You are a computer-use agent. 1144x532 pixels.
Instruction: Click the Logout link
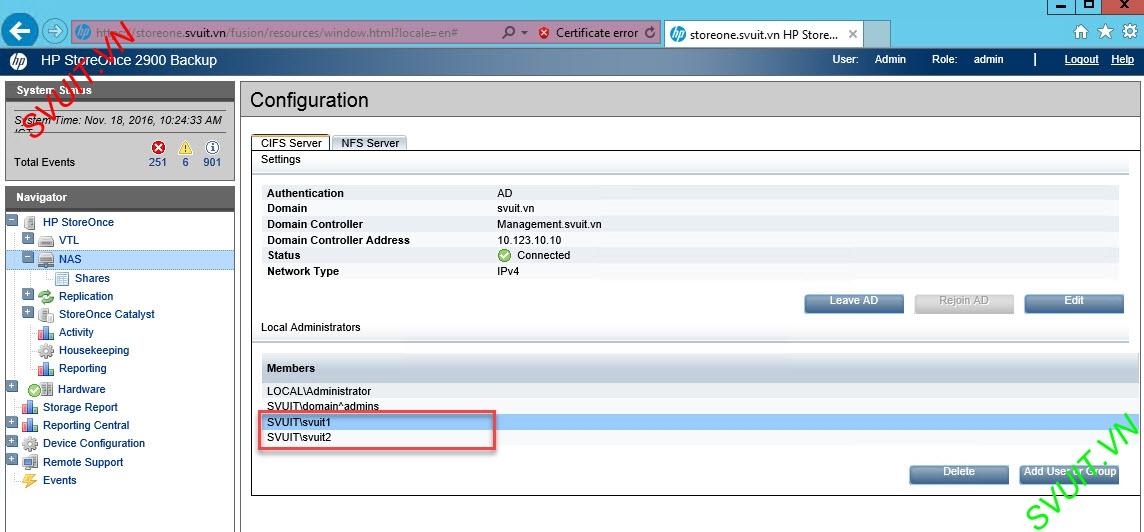[x=1081, y=60]
